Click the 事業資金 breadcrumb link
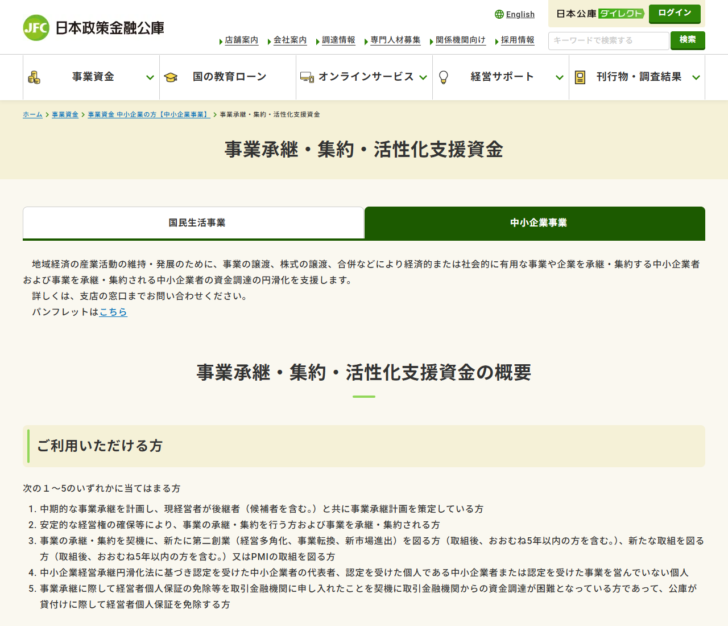Screen dimensions: 728x626 point(65,115)
